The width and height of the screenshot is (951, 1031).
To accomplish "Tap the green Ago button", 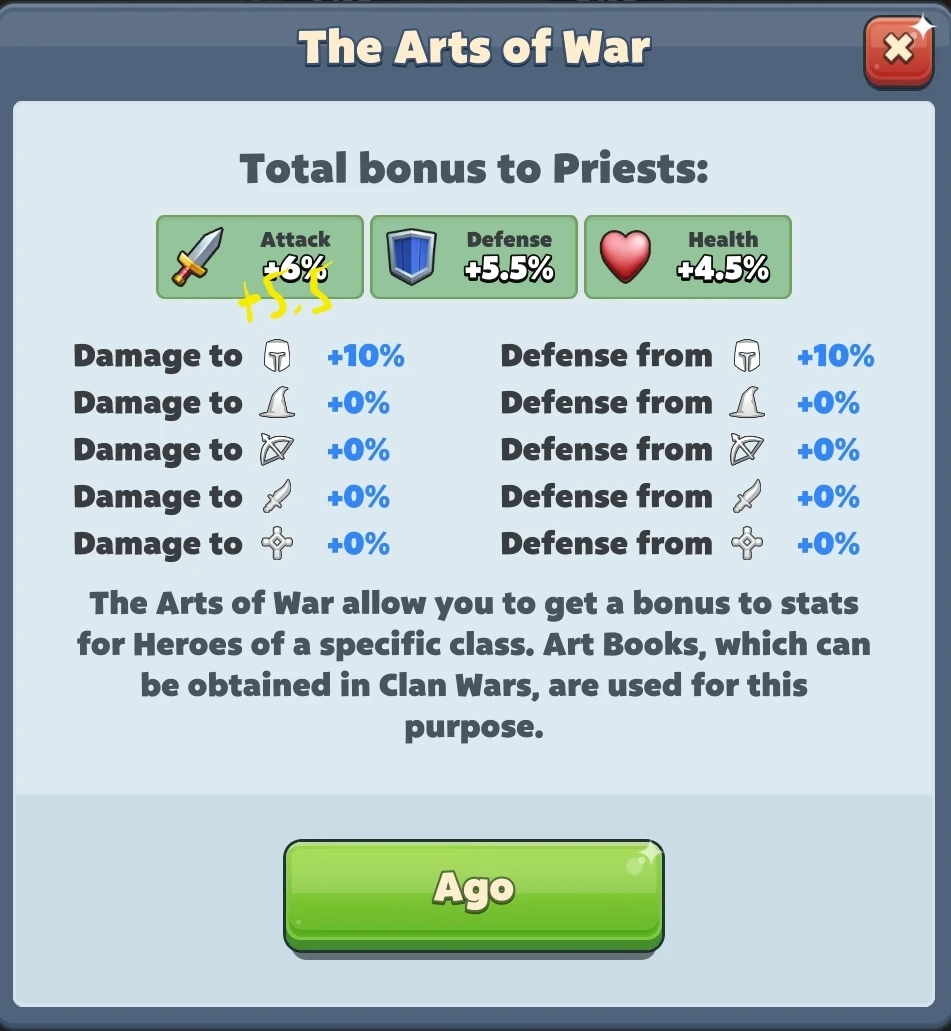I will 474,895.
